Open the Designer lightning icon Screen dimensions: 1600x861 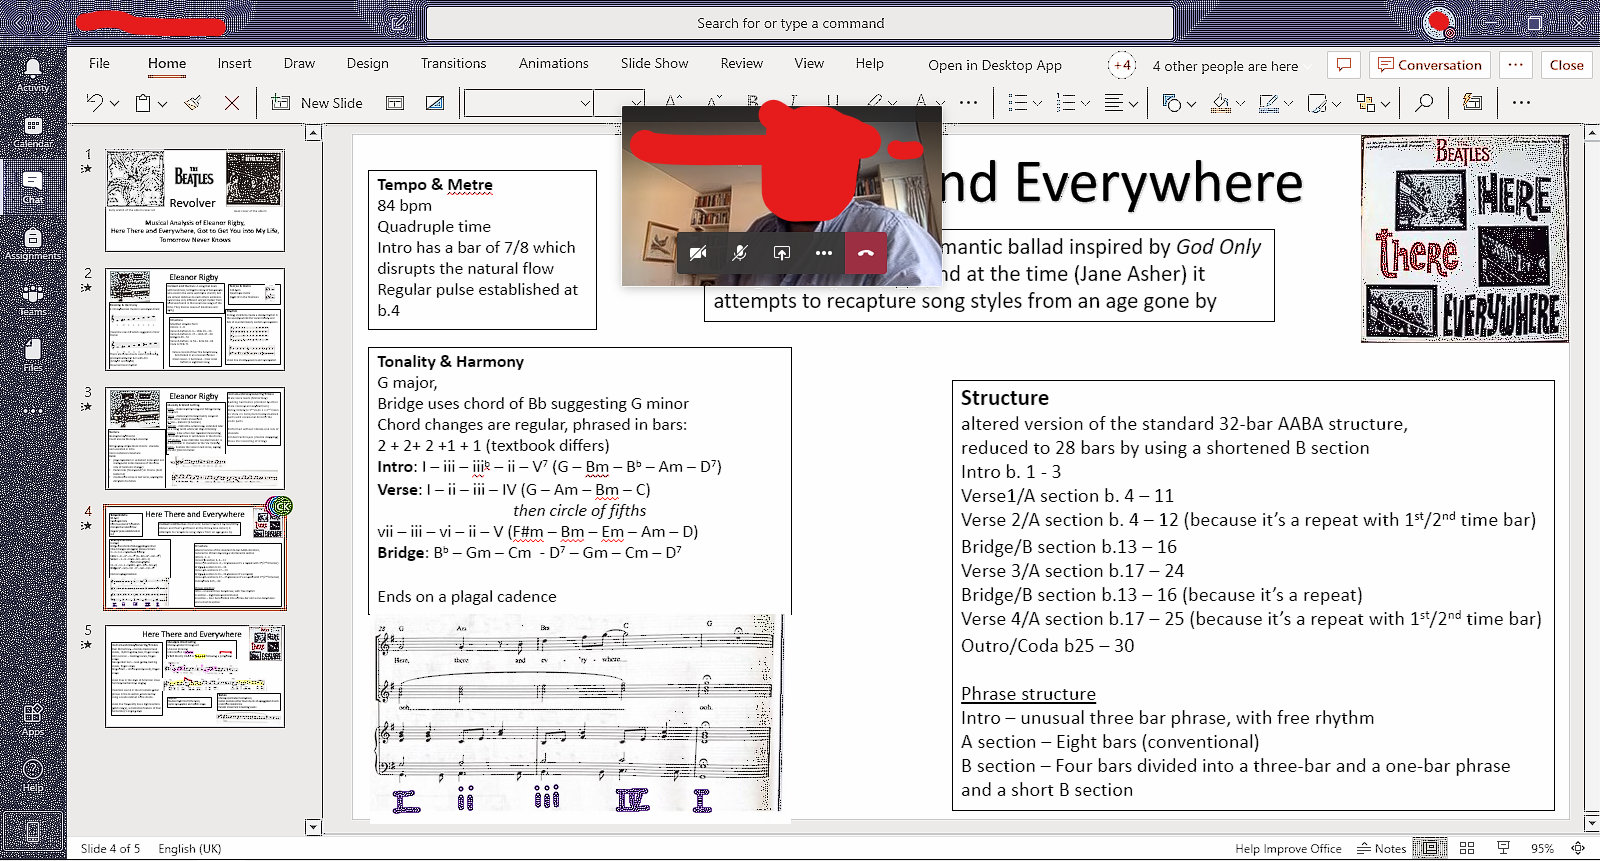[x=1472, y=102]
